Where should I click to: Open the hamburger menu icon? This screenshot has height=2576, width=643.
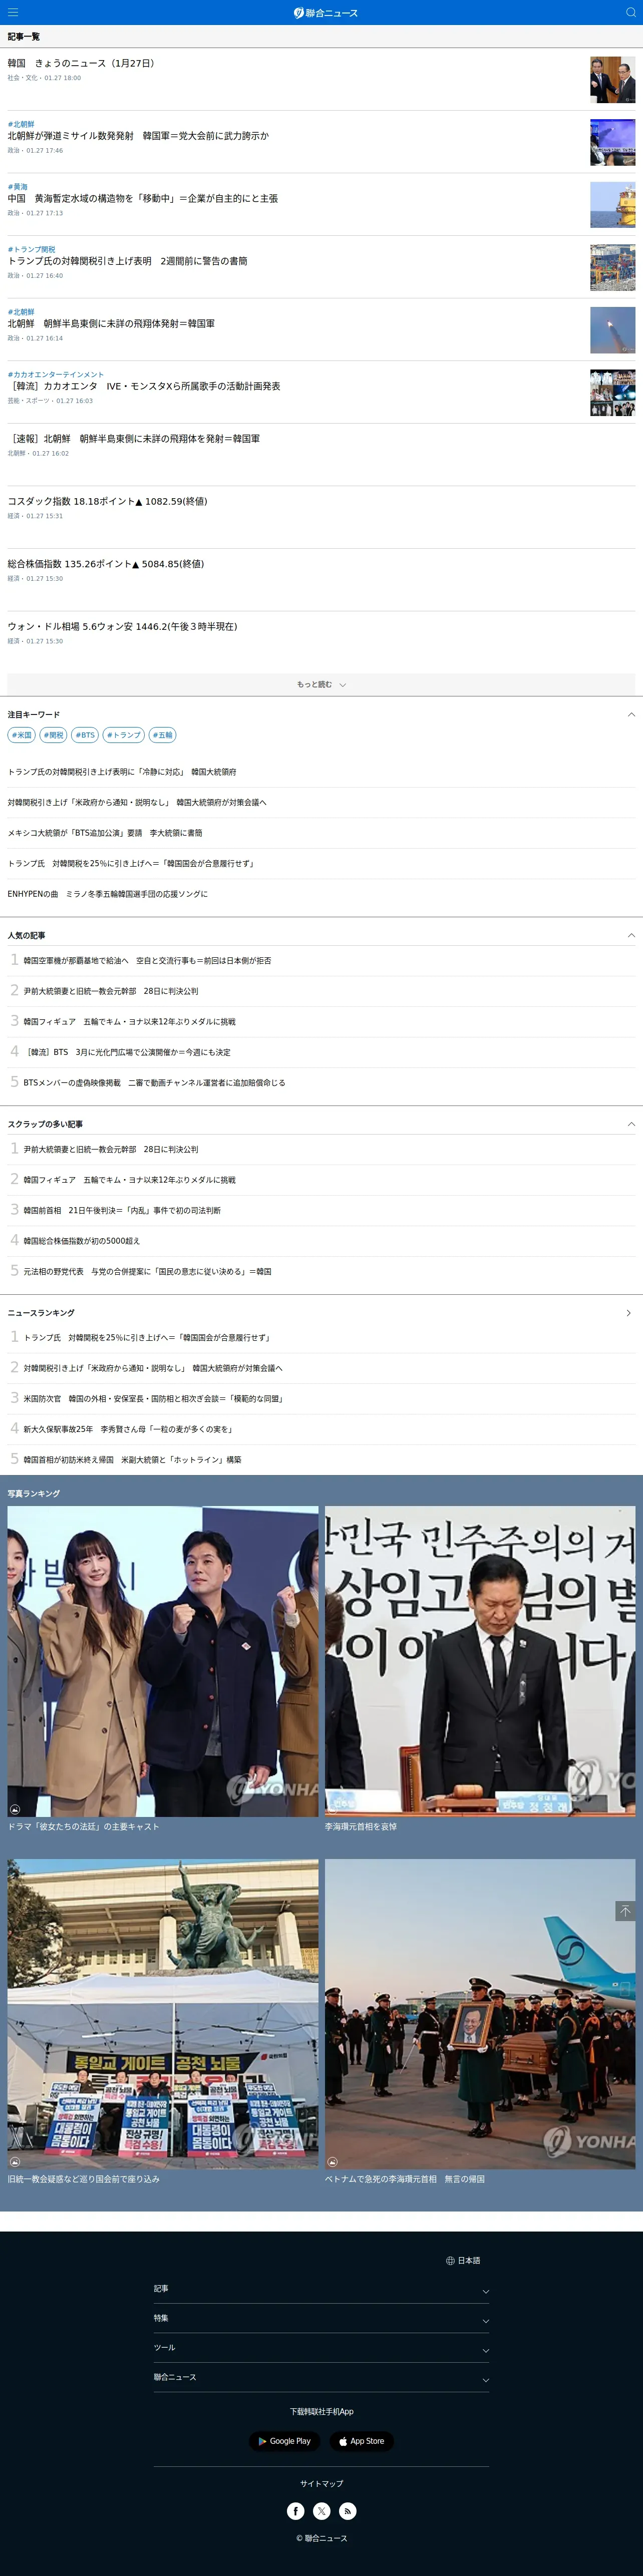coord(13,12)
